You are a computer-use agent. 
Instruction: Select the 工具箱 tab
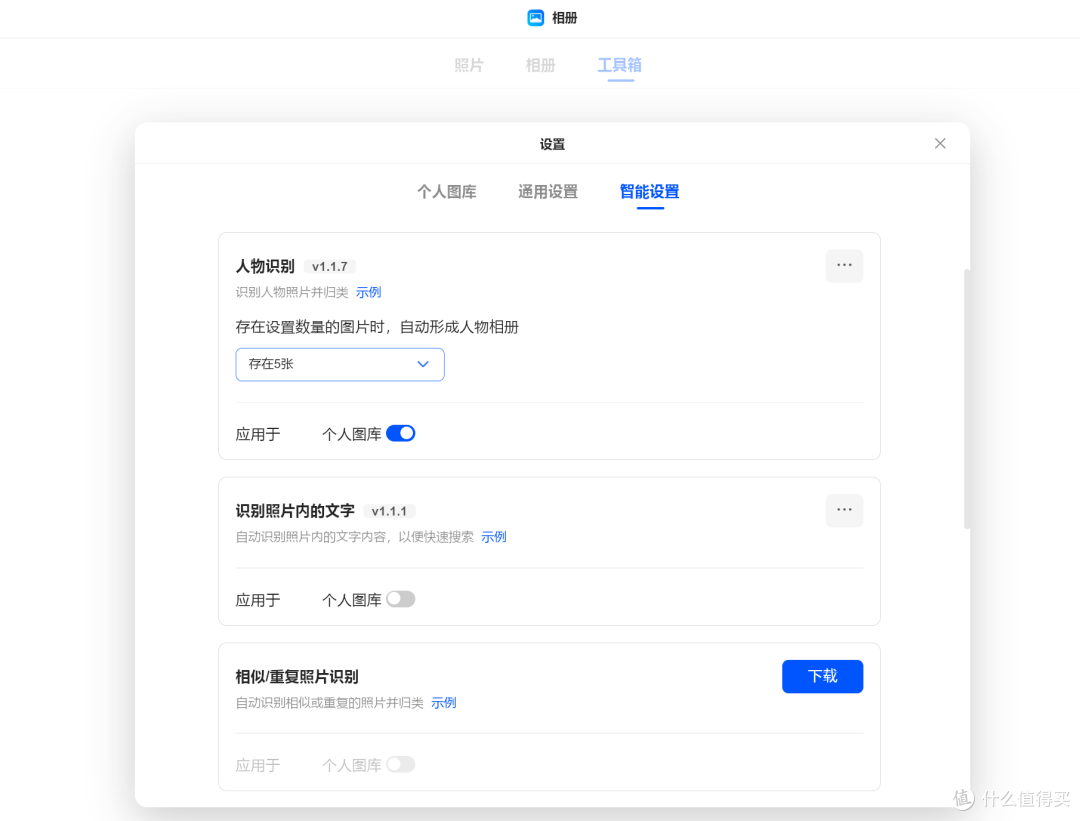point(619,65)
